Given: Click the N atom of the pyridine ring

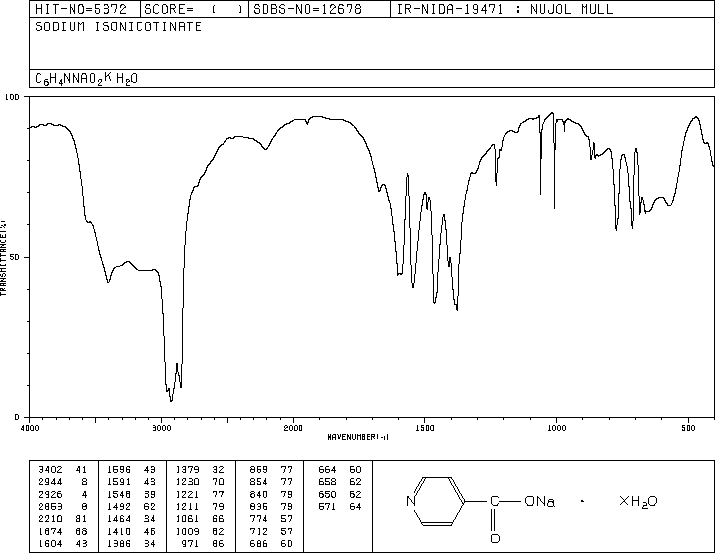Looking at the screenshot, I should 411,501.
